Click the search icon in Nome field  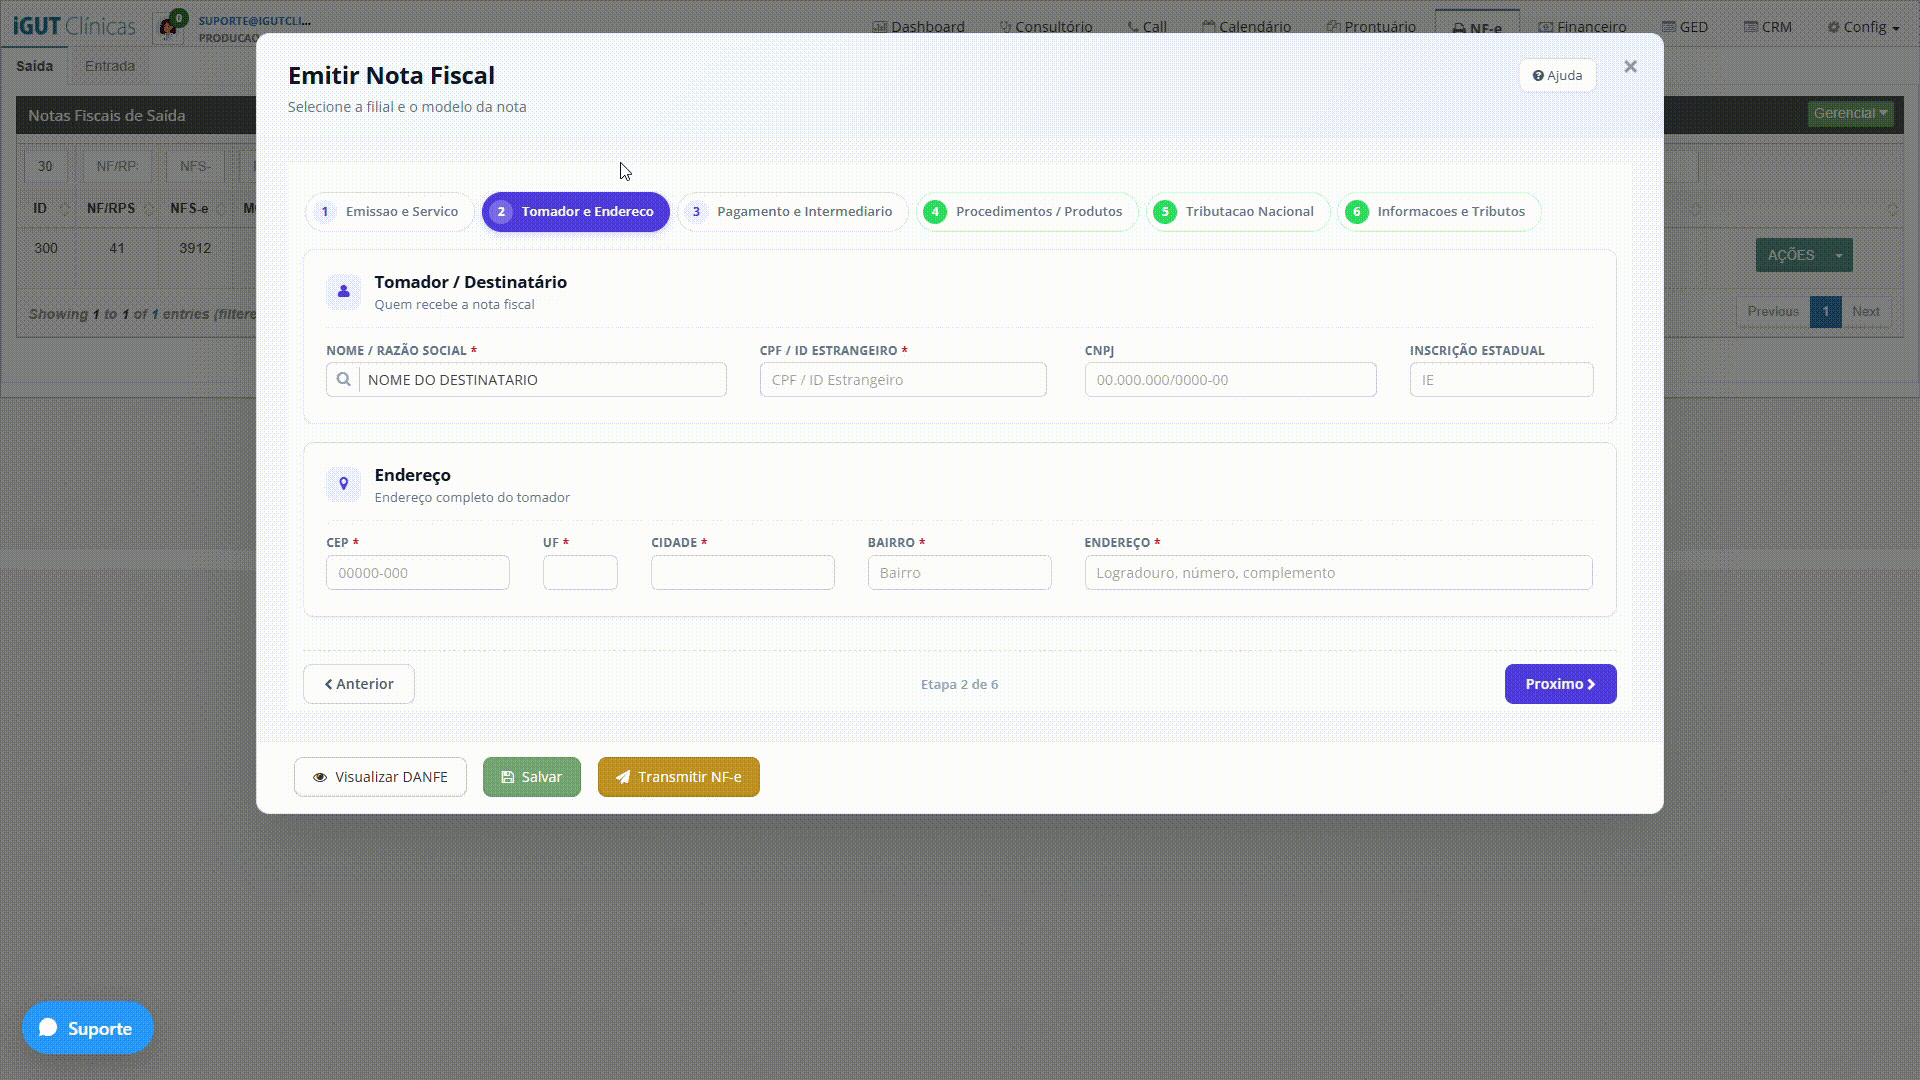click(x=343, y=380)
